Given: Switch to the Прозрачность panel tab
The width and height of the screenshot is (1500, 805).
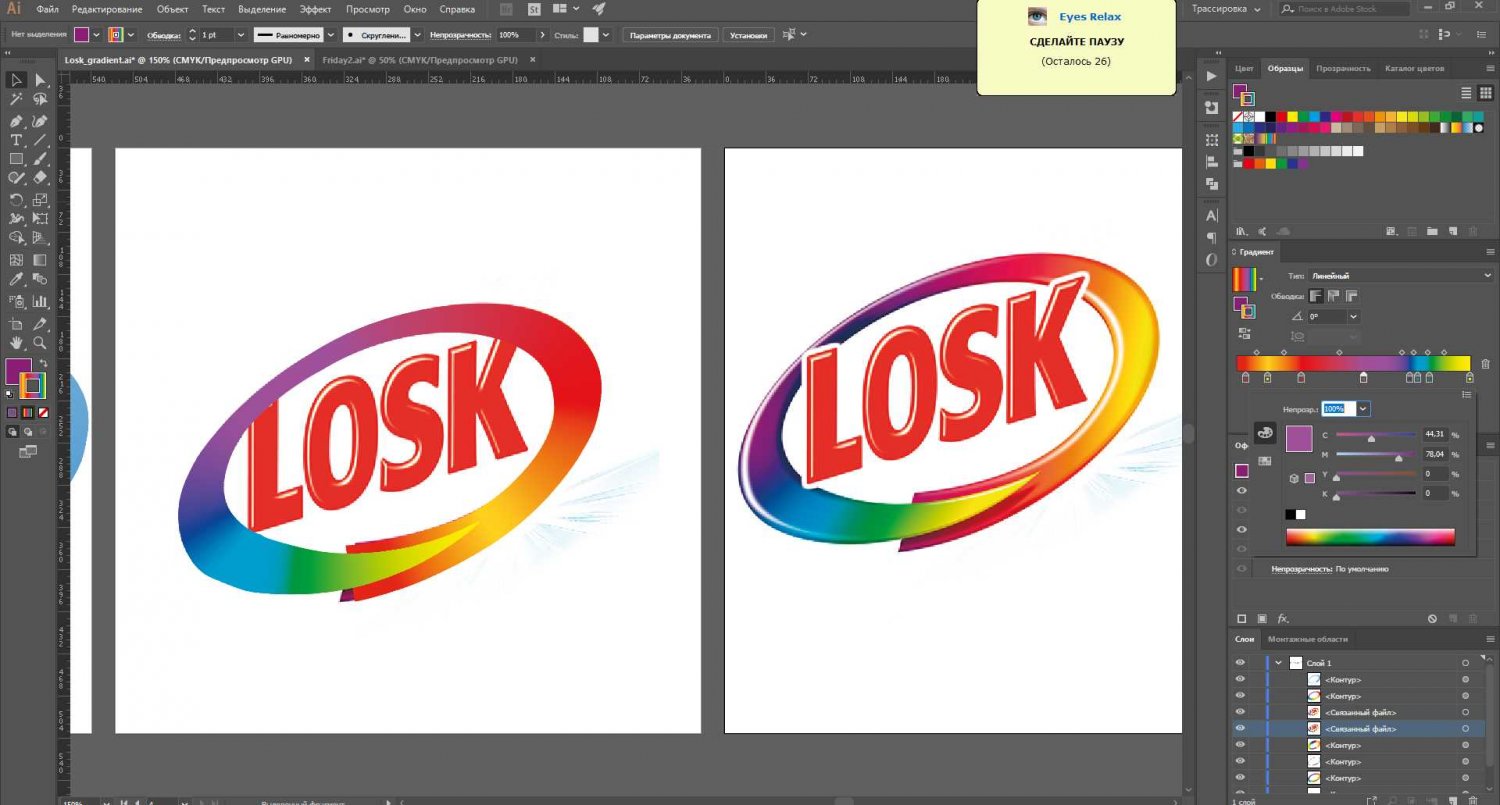Looking at the screenshot, I should (1343, 68).
